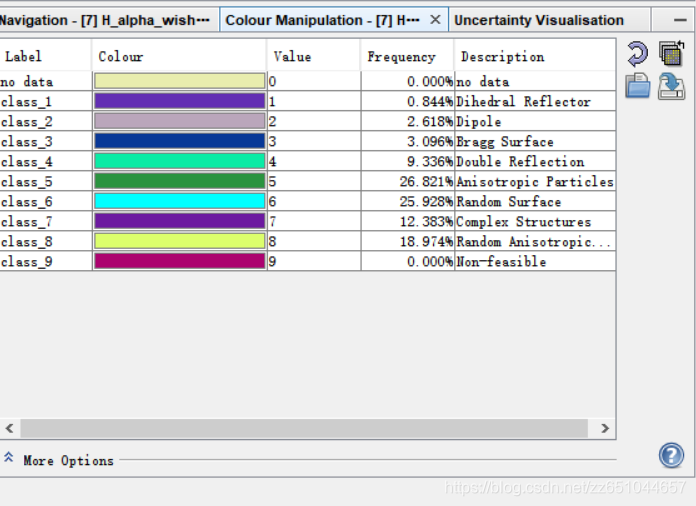Click the Anisotropic Particles description cell
The width and height of the screenshot is (696, 506).
coord(535,181)
